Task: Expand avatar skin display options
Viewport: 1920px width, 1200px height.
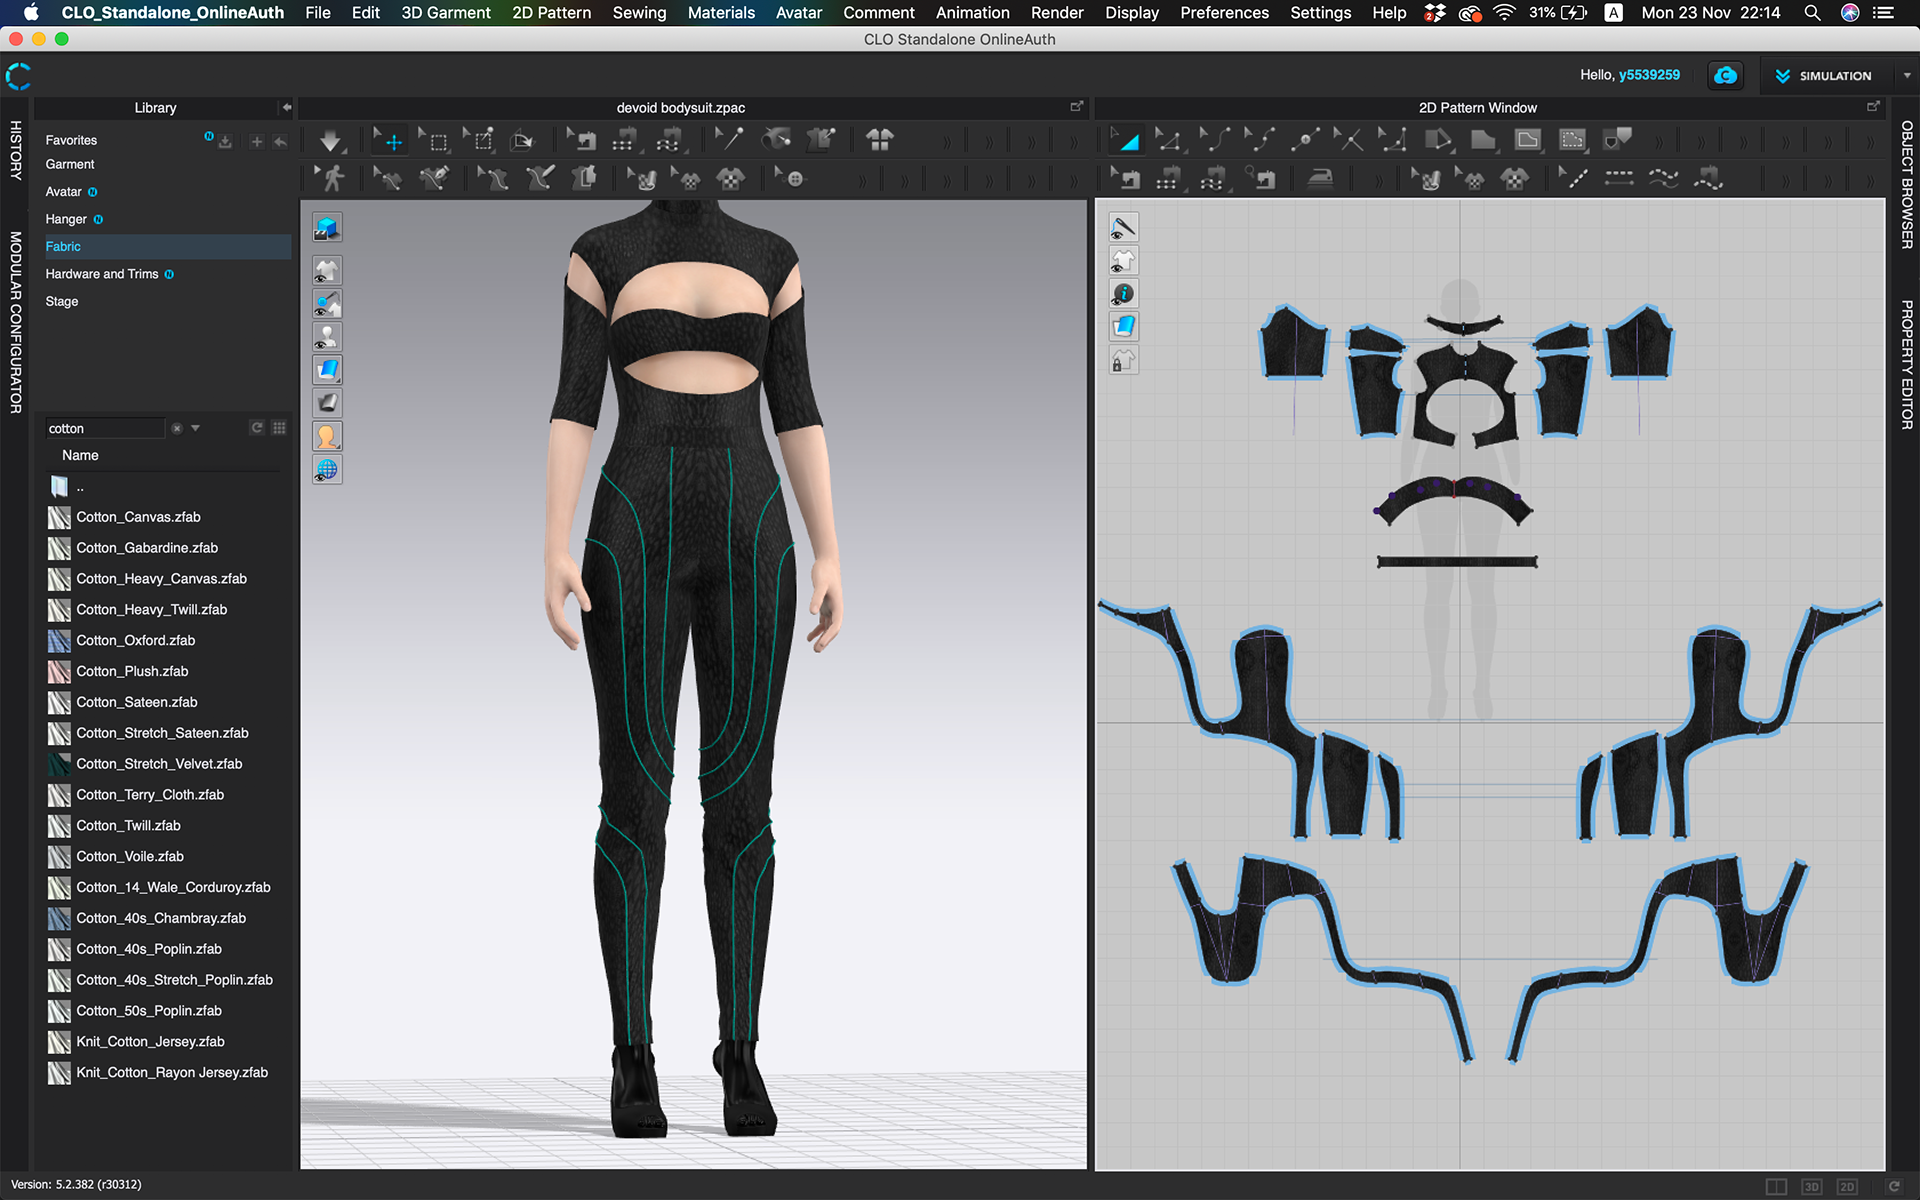Action: [327, 436]
